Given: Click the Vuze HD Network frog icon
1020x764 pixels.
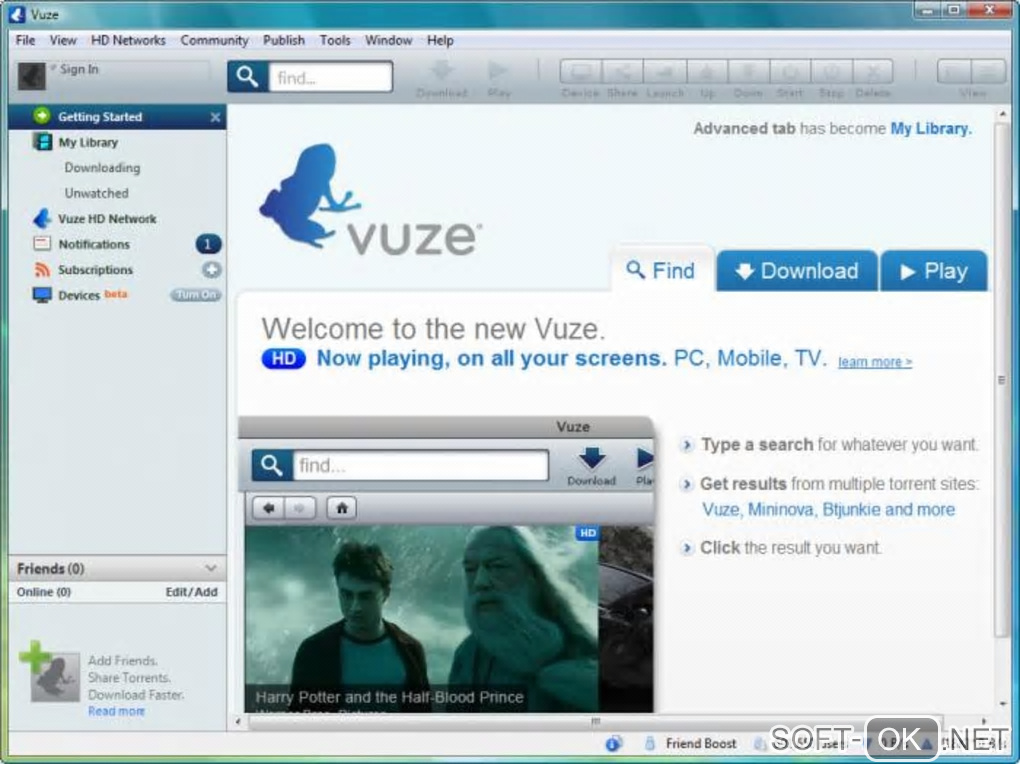Looking at the screenshot, I should (42, 218).
